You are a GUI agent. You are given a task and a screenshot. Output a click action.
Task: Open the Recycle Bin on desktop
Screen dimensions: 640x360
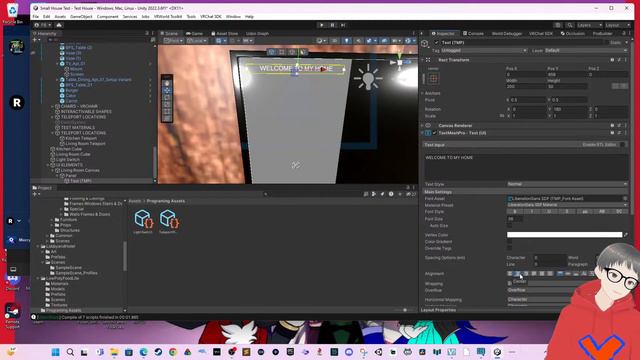tap(13, 13)
